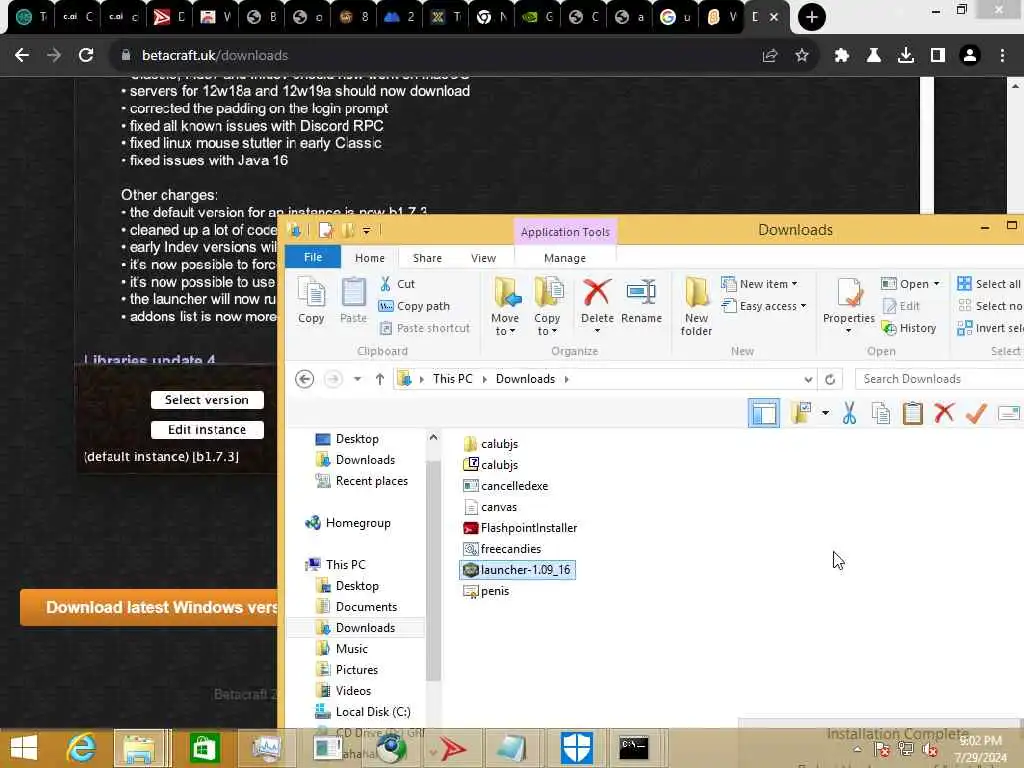Screen dimensions: 1024x768
Task: Click the Rename icon in the Organize group
Action: (x=641, y=300)
